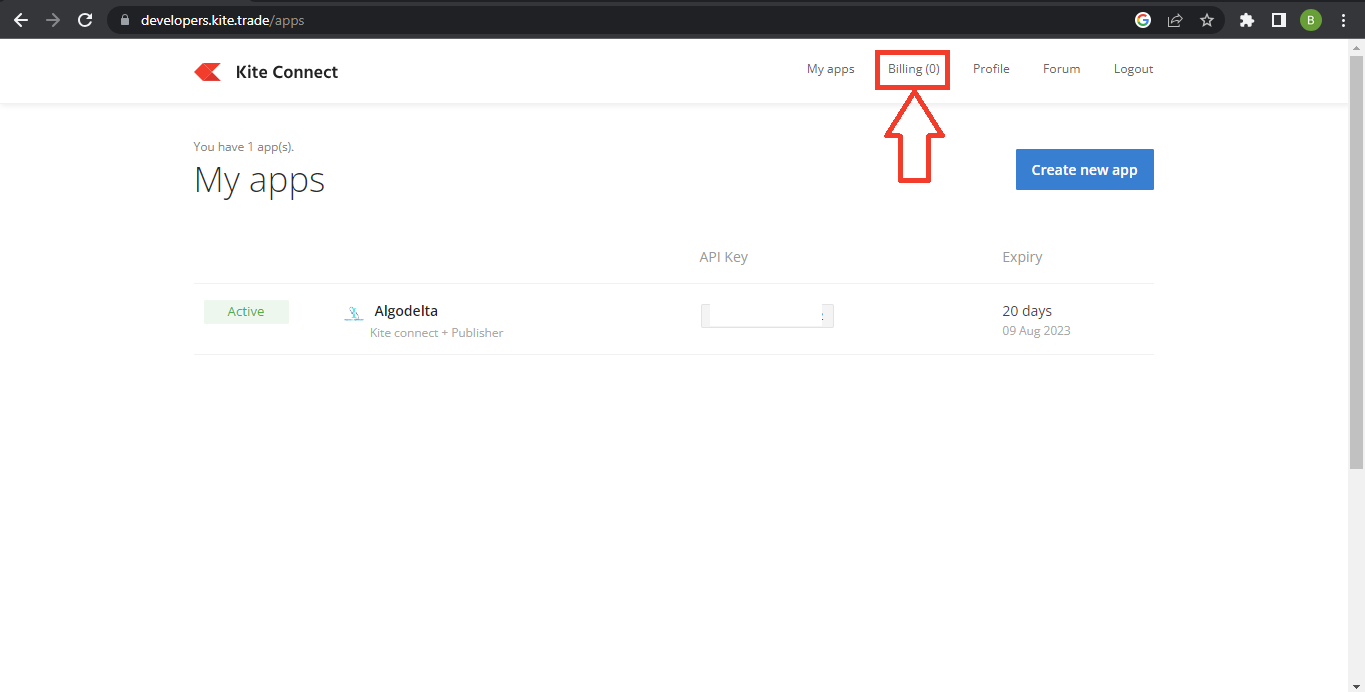Click the Create new app button
This screenshot has width=1365, height=692.
pos(1084,169)
